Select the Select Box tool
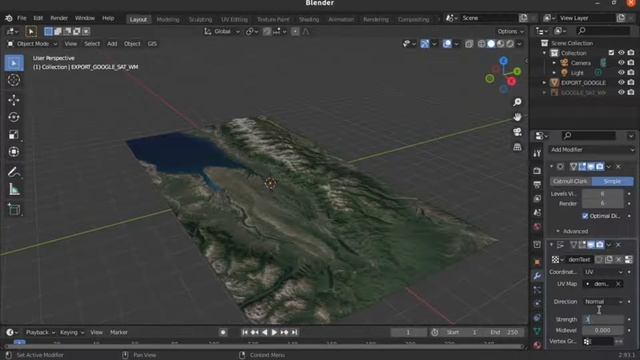The image size is (640, 360). [14, 63]
